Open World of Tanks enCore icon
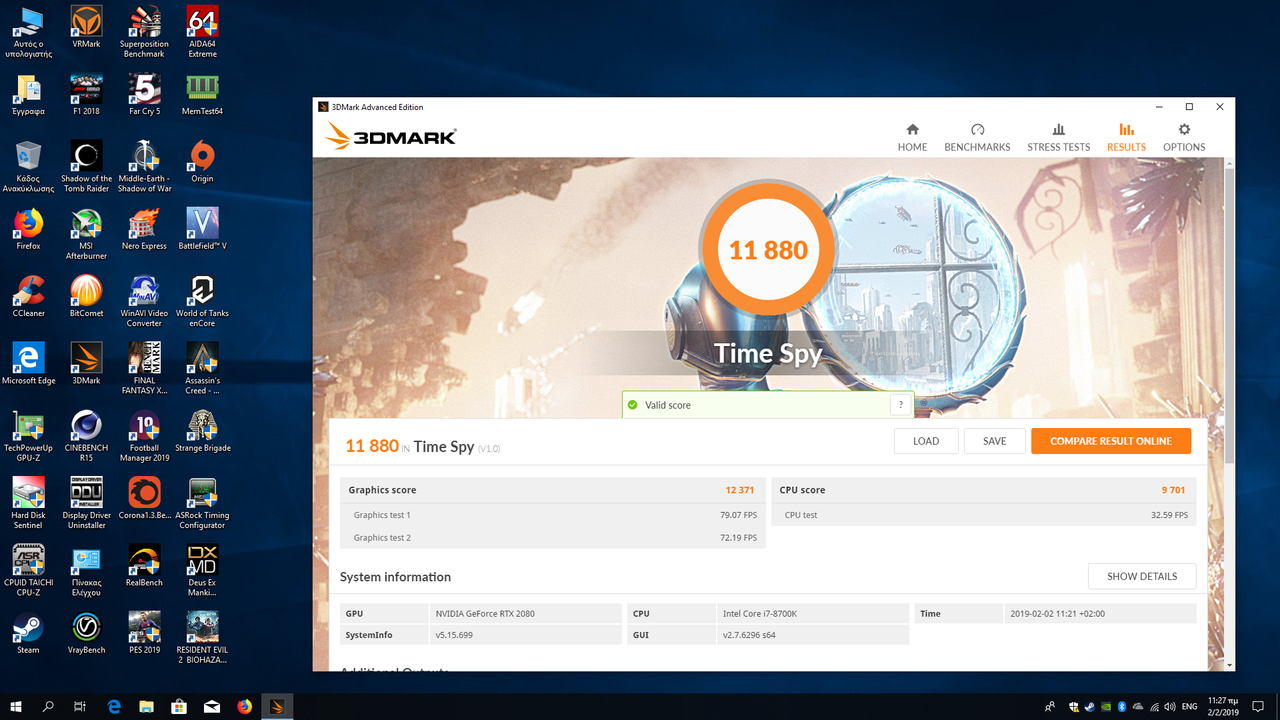The height and width of the screenshot is (720, 1280). pyautogui.click(x=203, y=301)
